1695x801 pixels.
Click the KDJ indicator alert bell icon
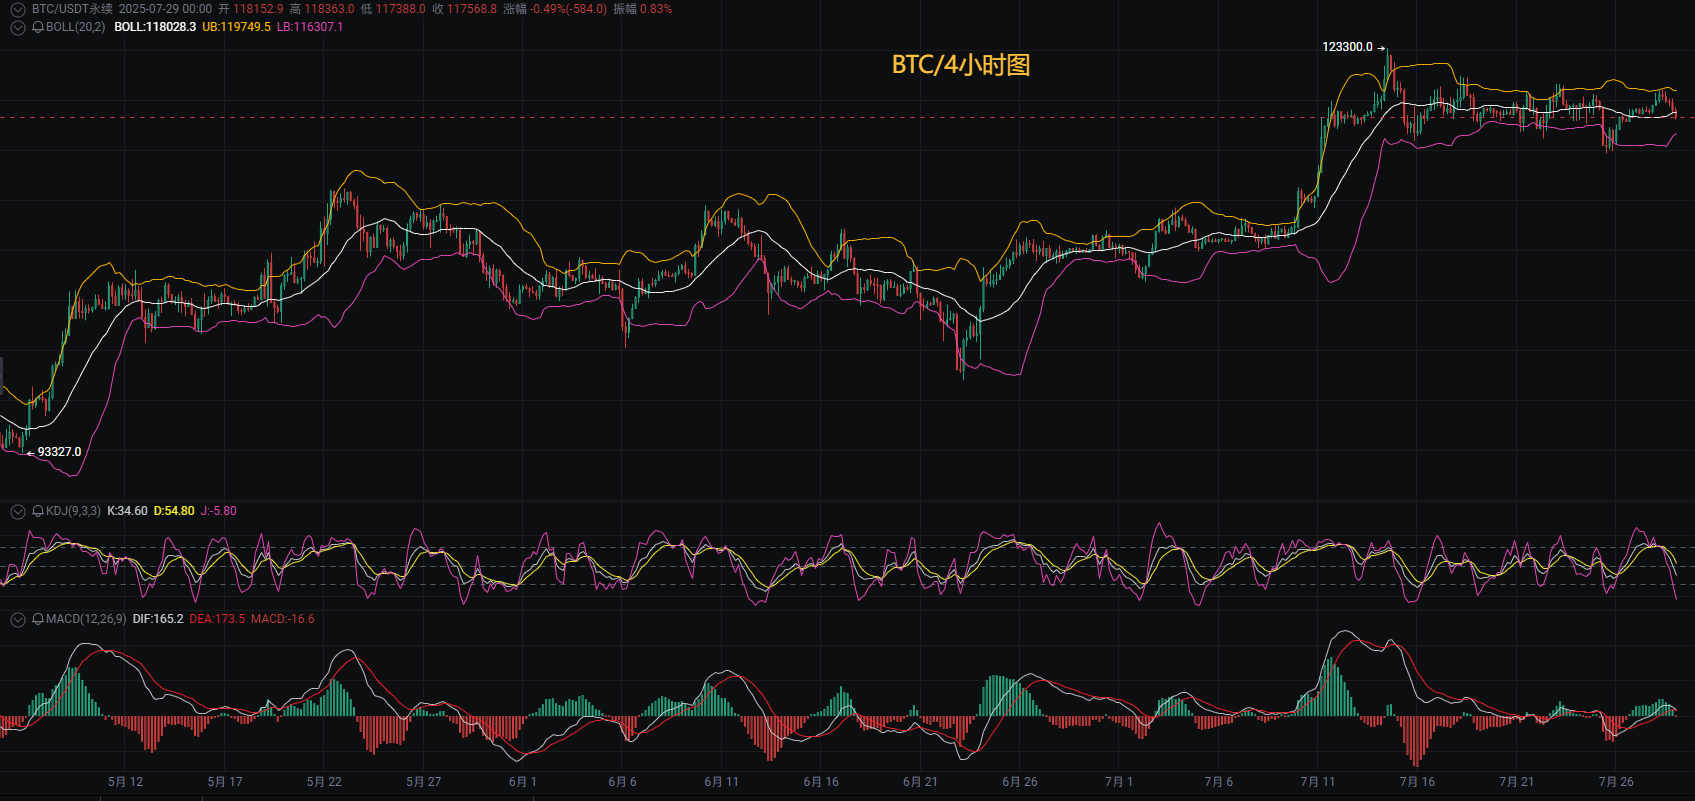pos(38,511)
